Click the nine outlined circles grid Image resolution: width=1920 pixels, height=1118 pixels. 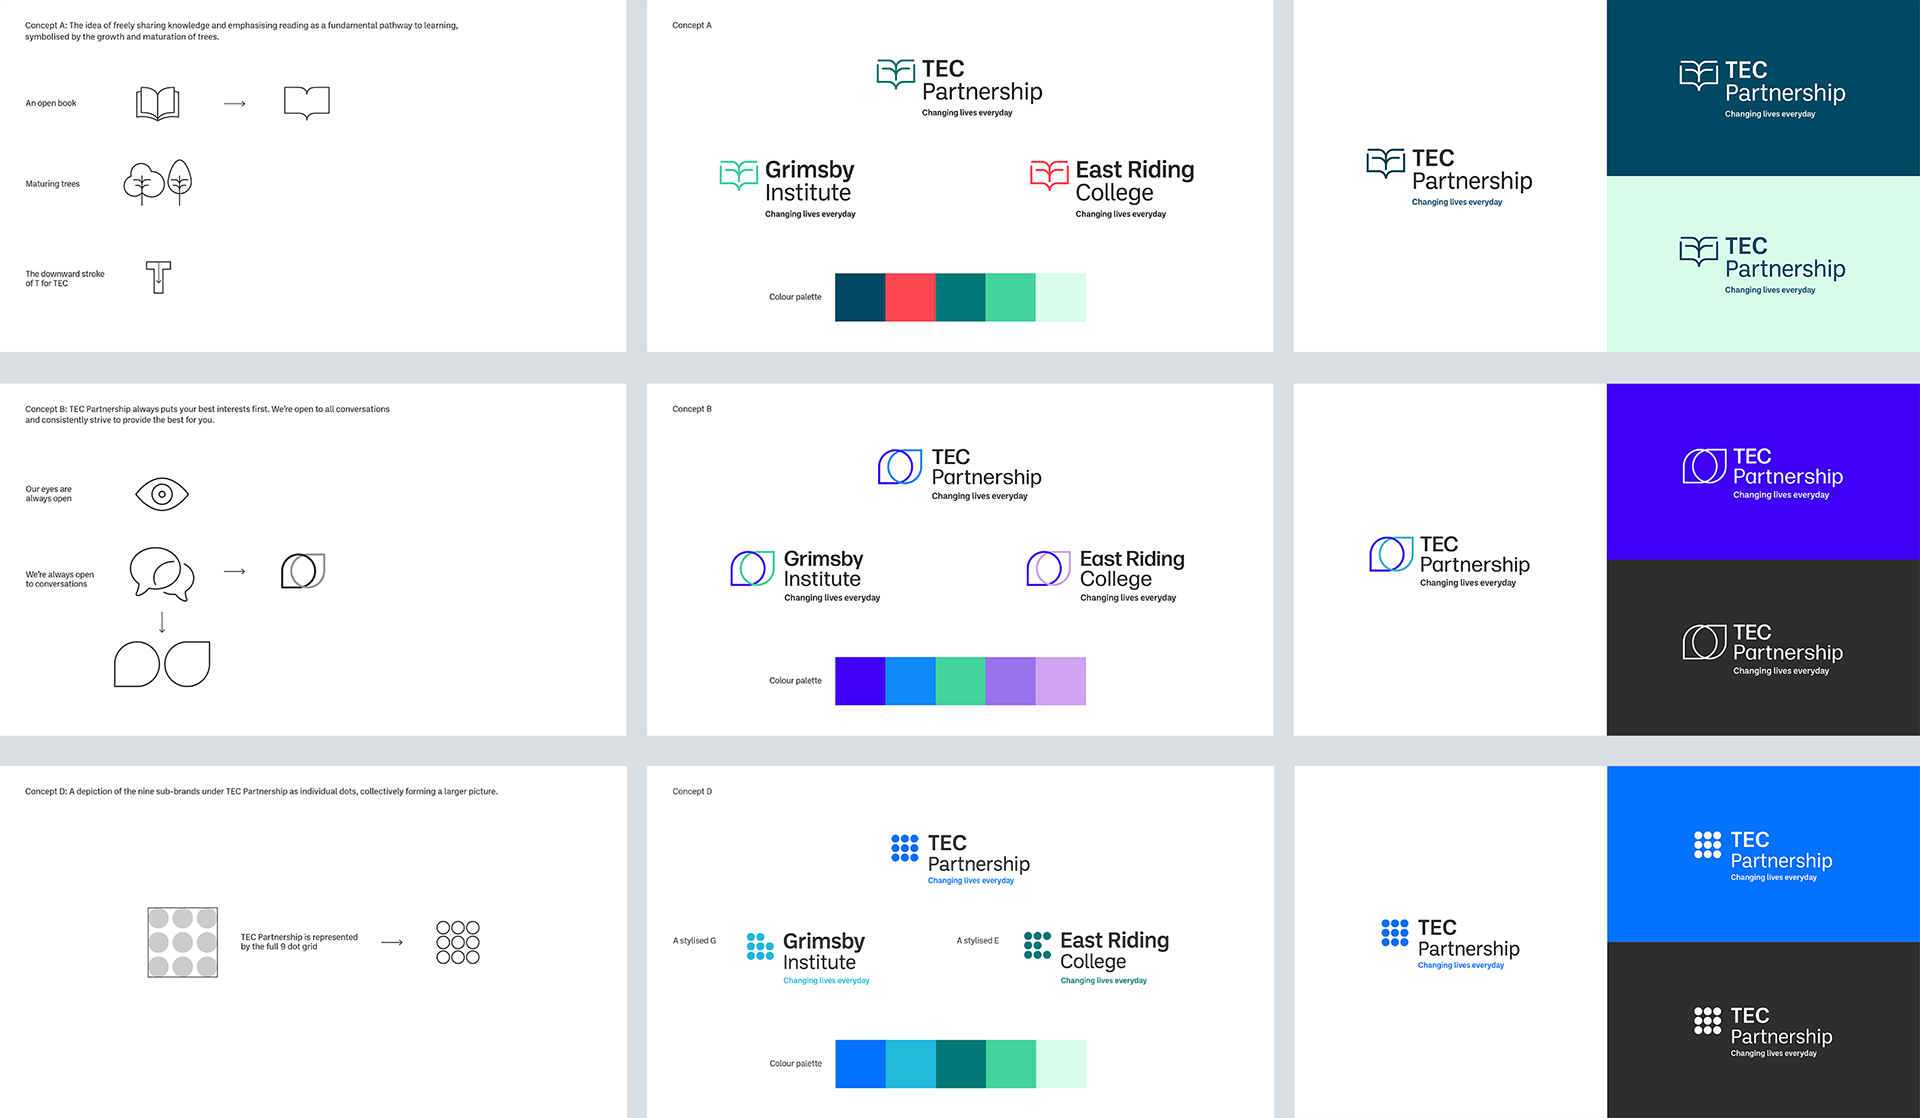point(458,942)
